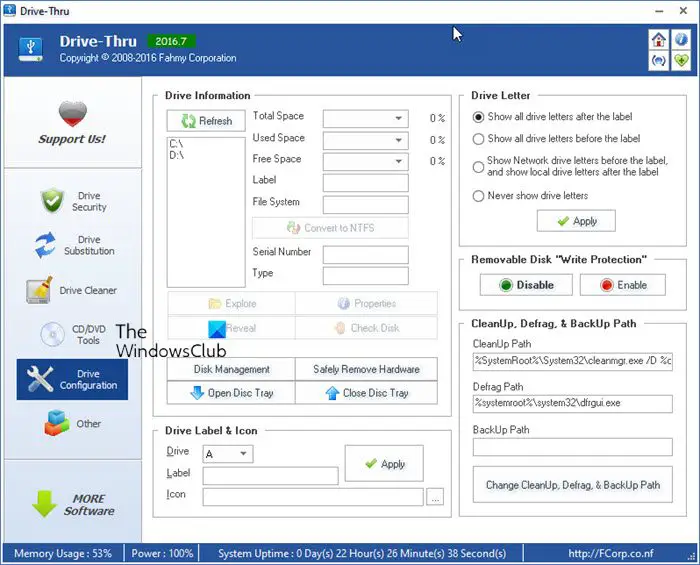
Task: Click System Uptime status entry
Action: click(362, 554)
